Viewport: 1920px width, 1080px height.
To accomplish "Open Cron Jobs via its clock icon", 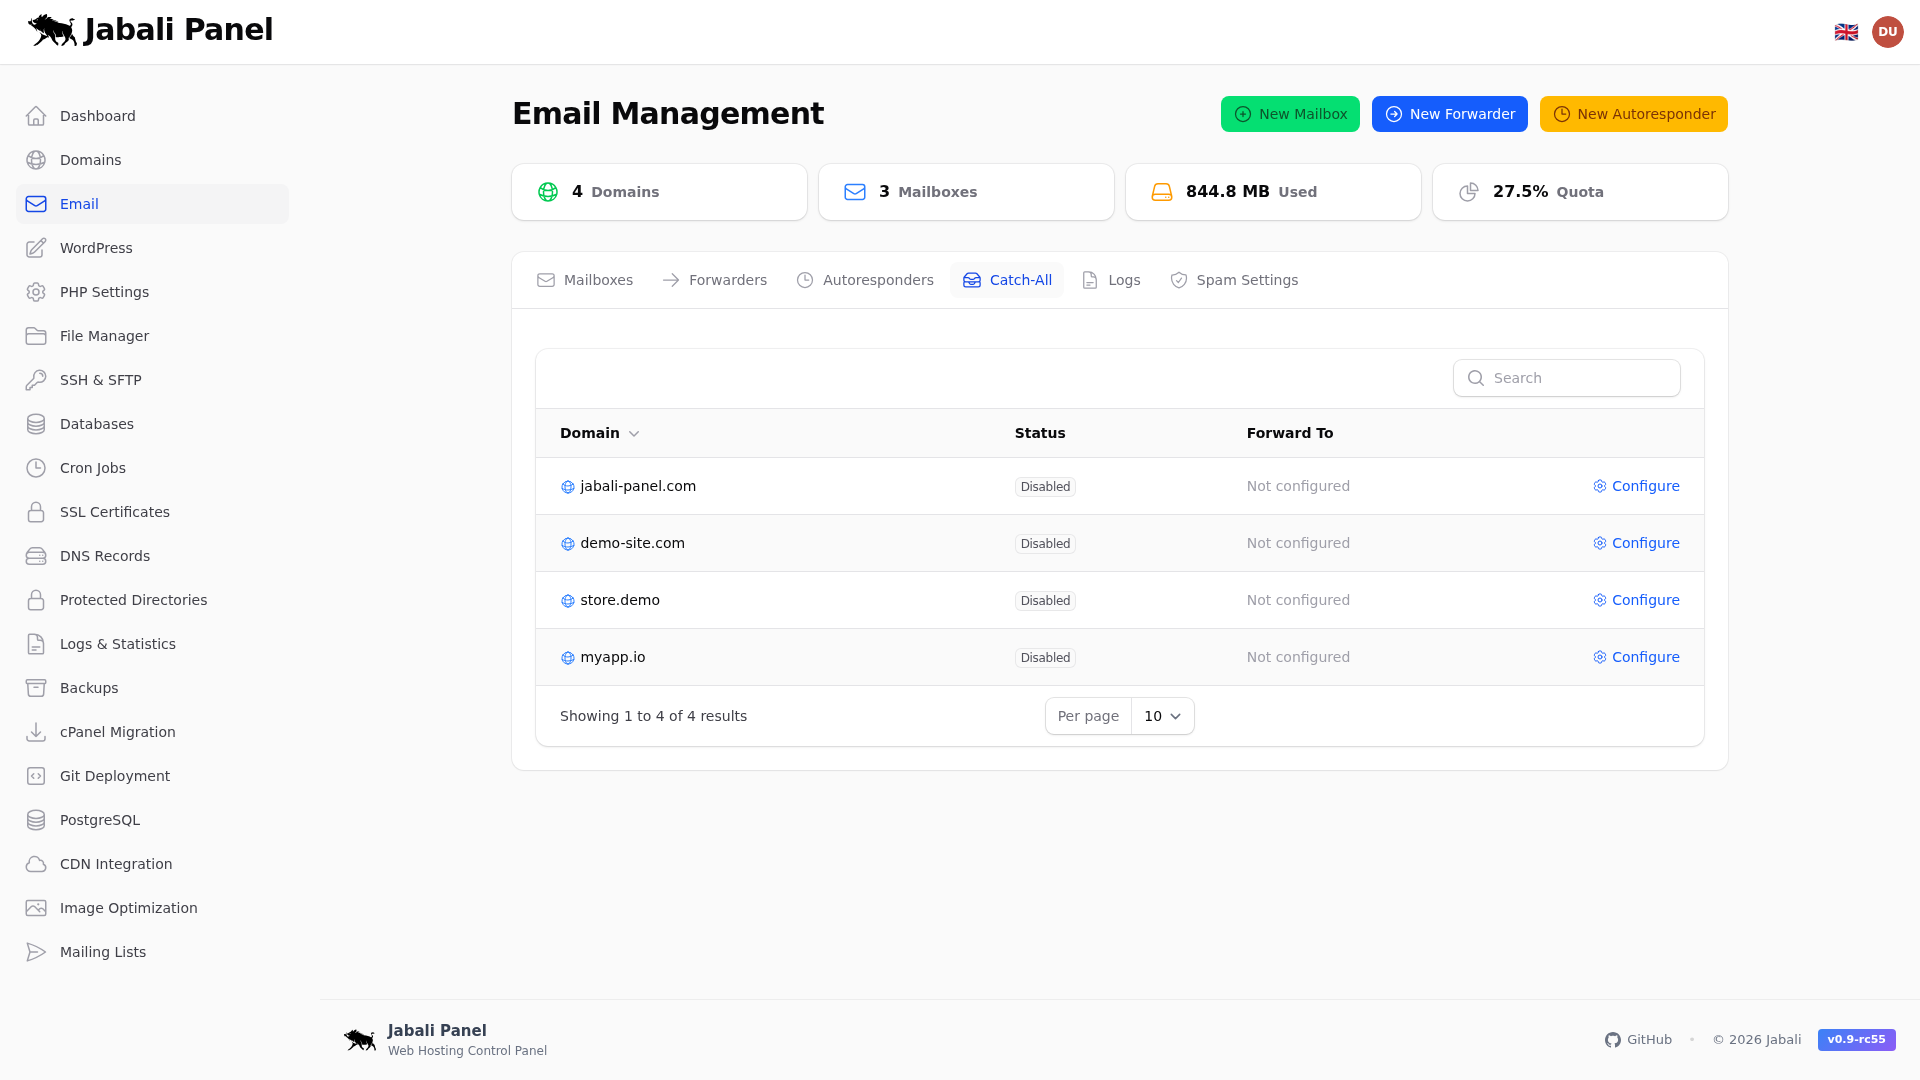I will click(x=36, y=468).
